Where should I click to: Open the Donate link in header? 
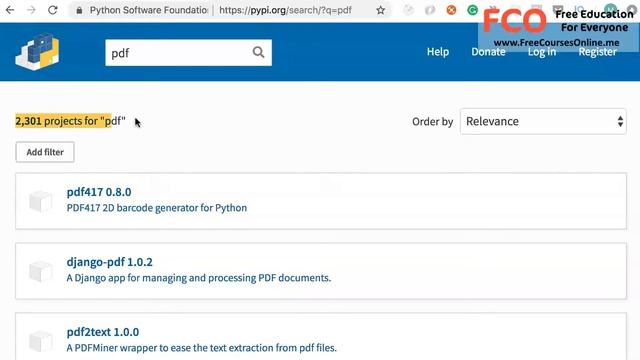488,52
